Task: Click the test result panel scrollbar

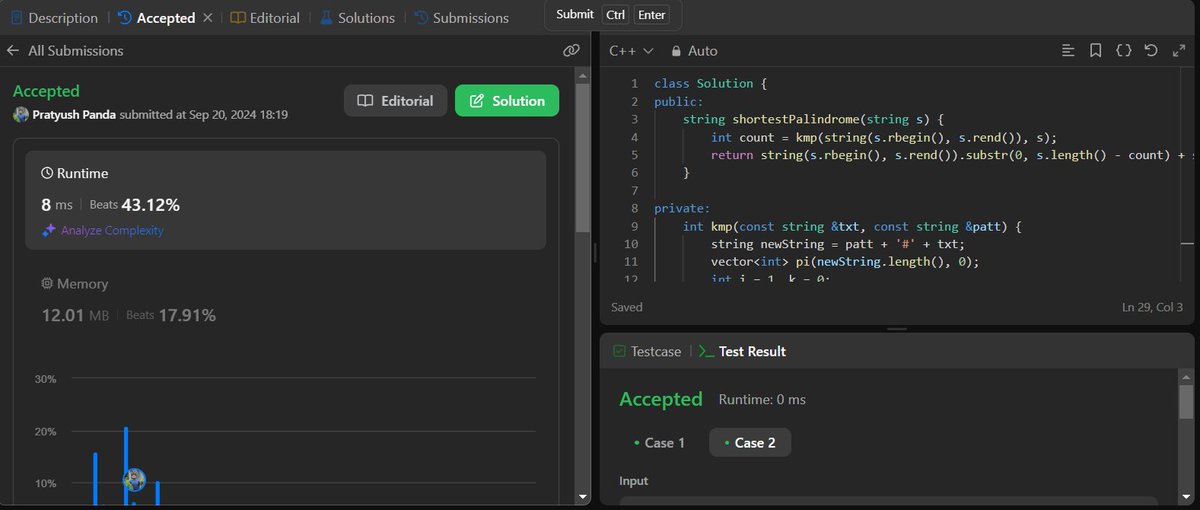Action: (1186, 402)
